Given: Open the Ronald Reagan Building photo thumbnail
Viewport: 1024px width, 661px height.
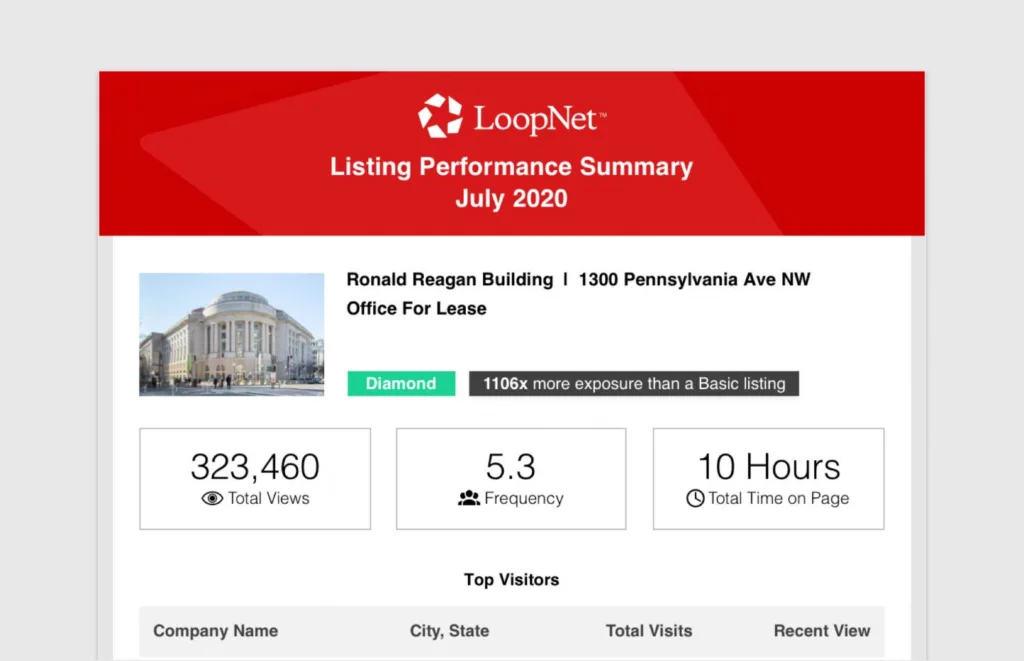Looking at the screenshot, I should pos(231,334).
